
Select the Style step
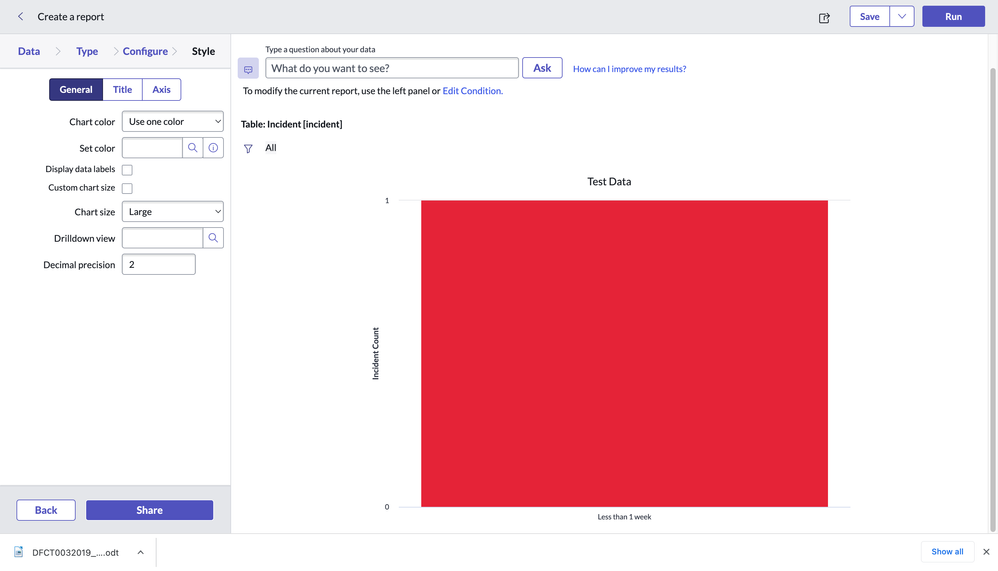(x=204, y=51)
